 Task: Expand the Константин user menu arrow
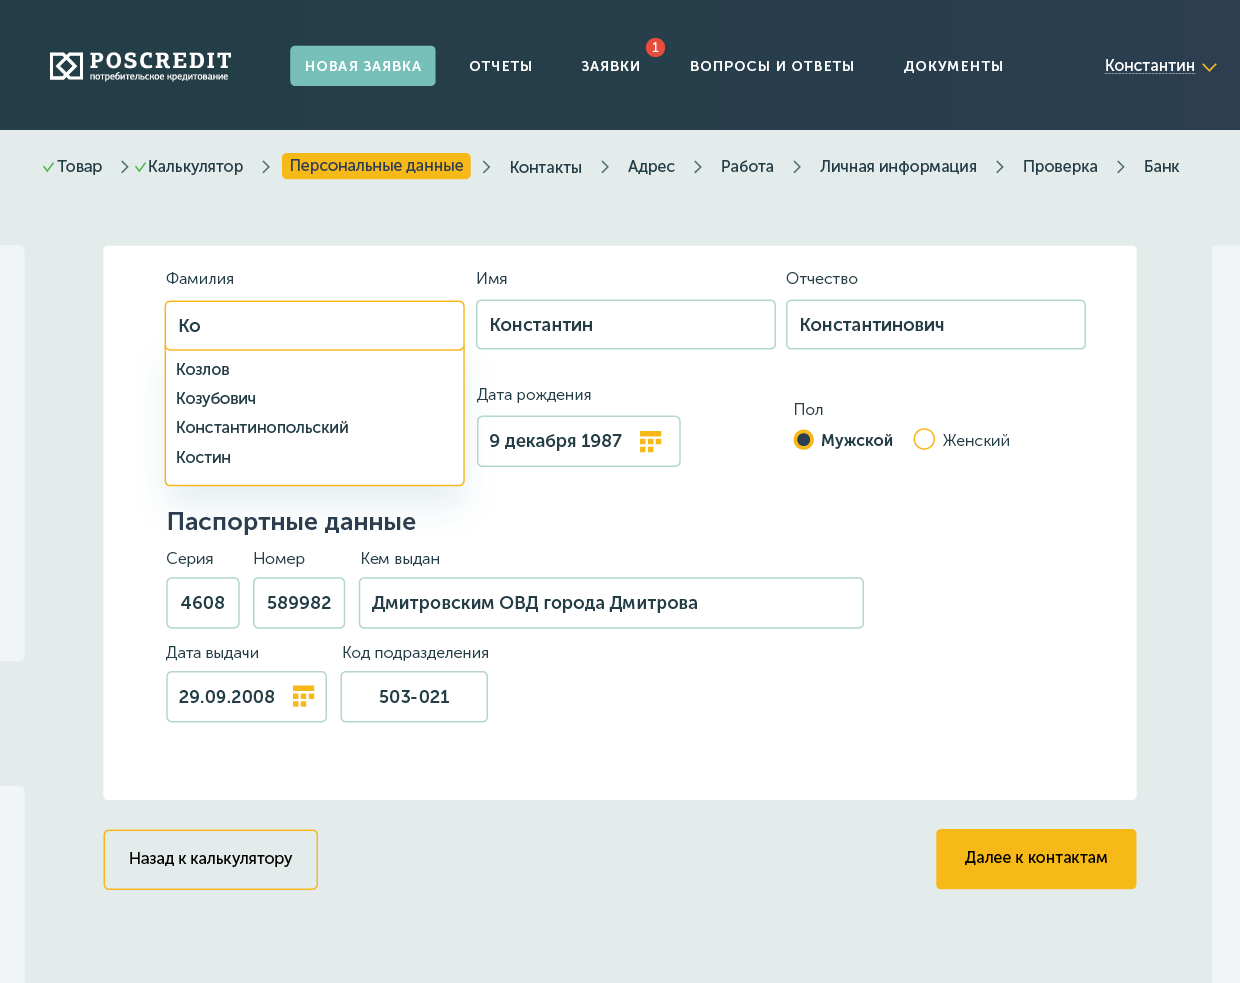1209,67
